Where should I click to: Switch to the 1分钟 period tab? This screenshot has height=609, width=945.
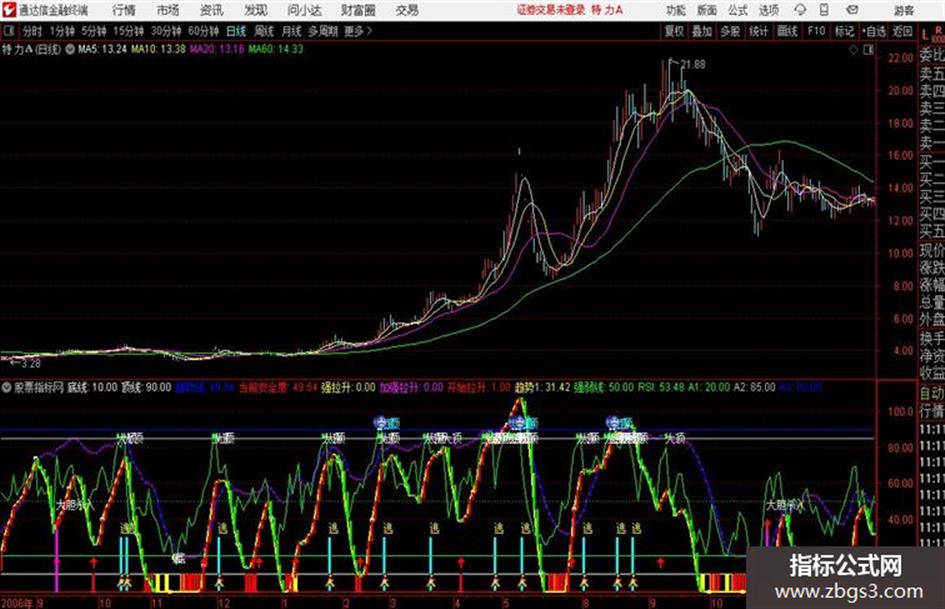[61, 31]
